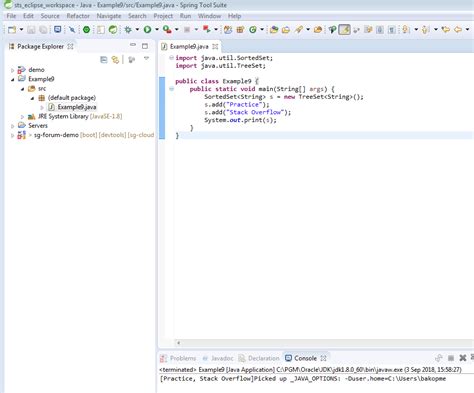Open the Run dropdown arrow
474x393 pixels.
[157, 30]
